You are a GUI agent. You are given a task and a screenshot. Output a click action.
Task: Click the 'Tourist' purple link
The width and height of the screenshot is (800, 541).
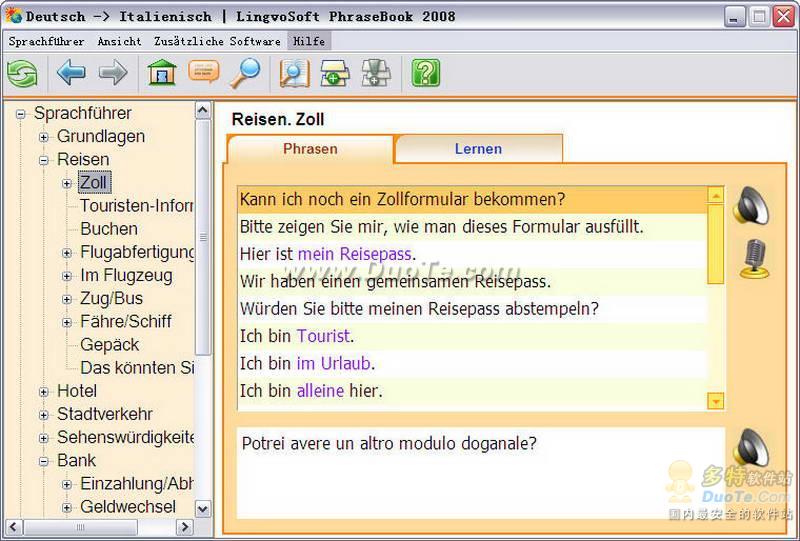[x=323, y=336]
